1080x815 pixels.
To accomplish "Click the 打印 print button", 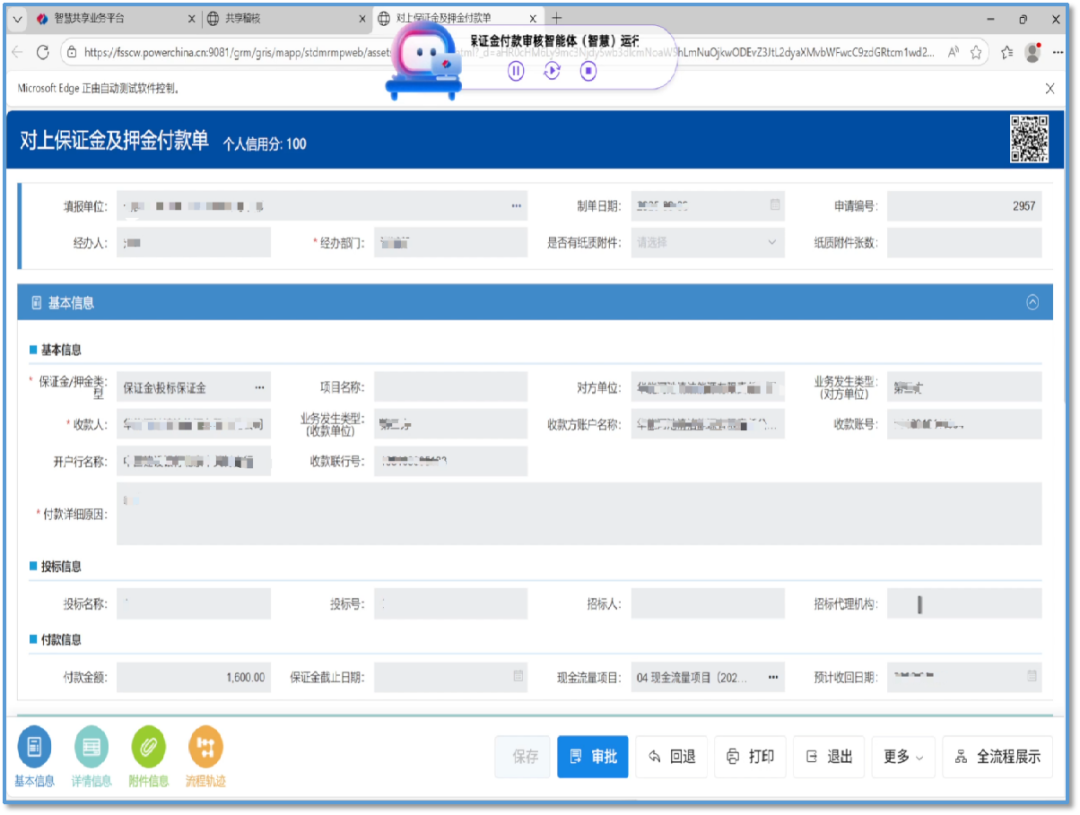I will 751,756.
